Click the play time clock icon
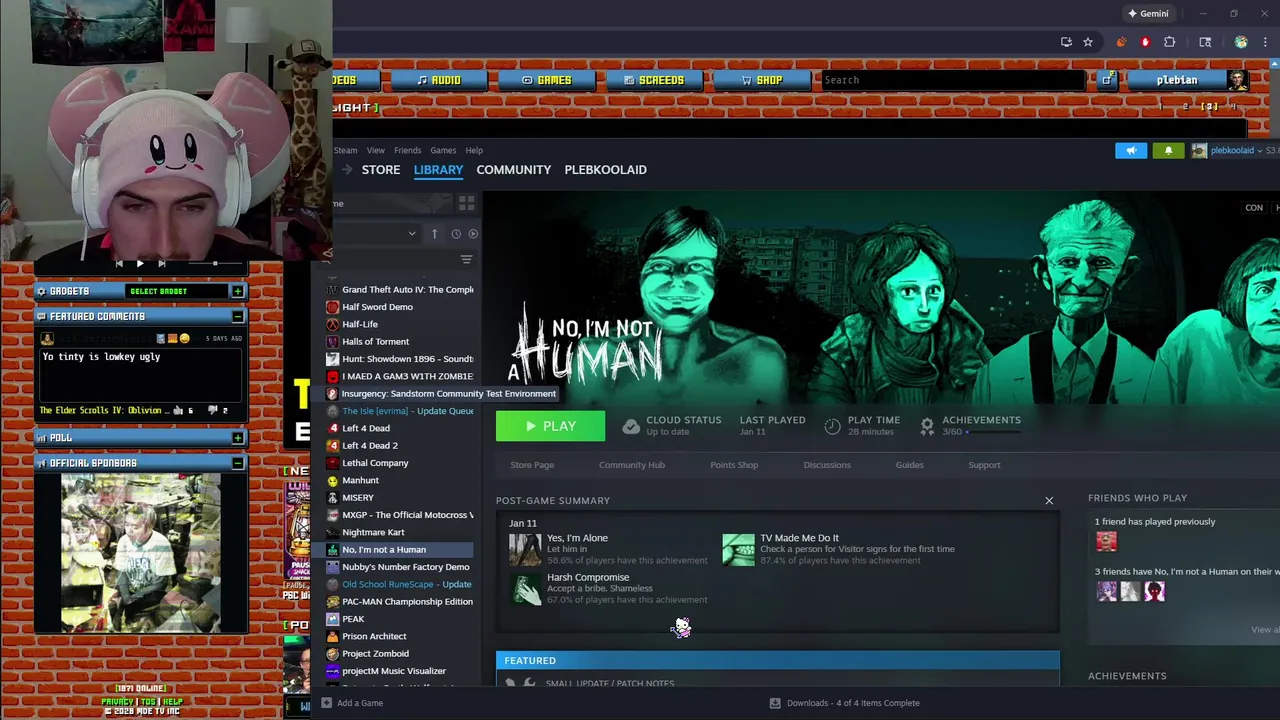The image size is (1280, 720). pos(832,427)
